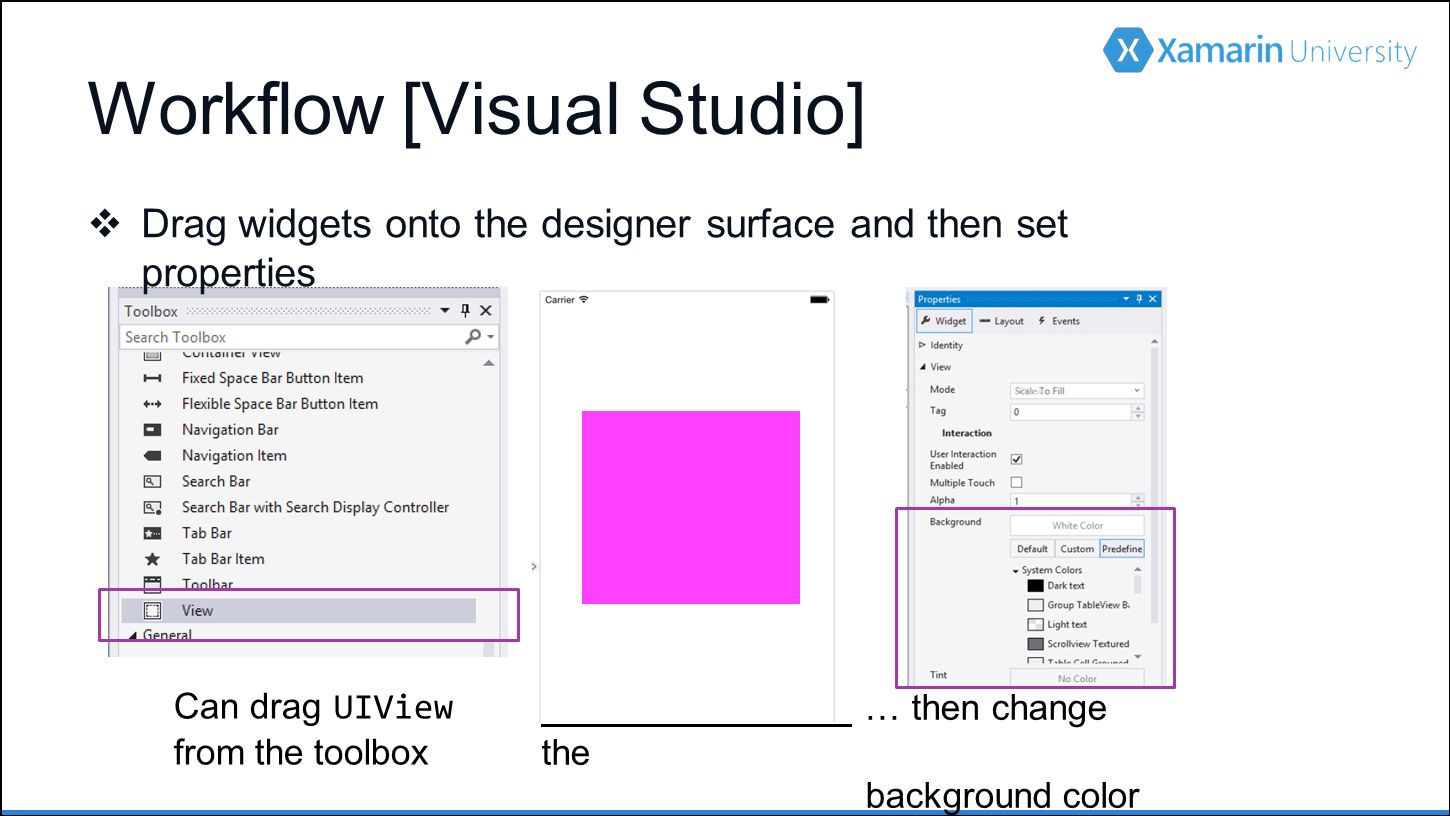Expand the Identity section in Properties
The height and width of the screenshot is (816, 1450).
[922, 345]
